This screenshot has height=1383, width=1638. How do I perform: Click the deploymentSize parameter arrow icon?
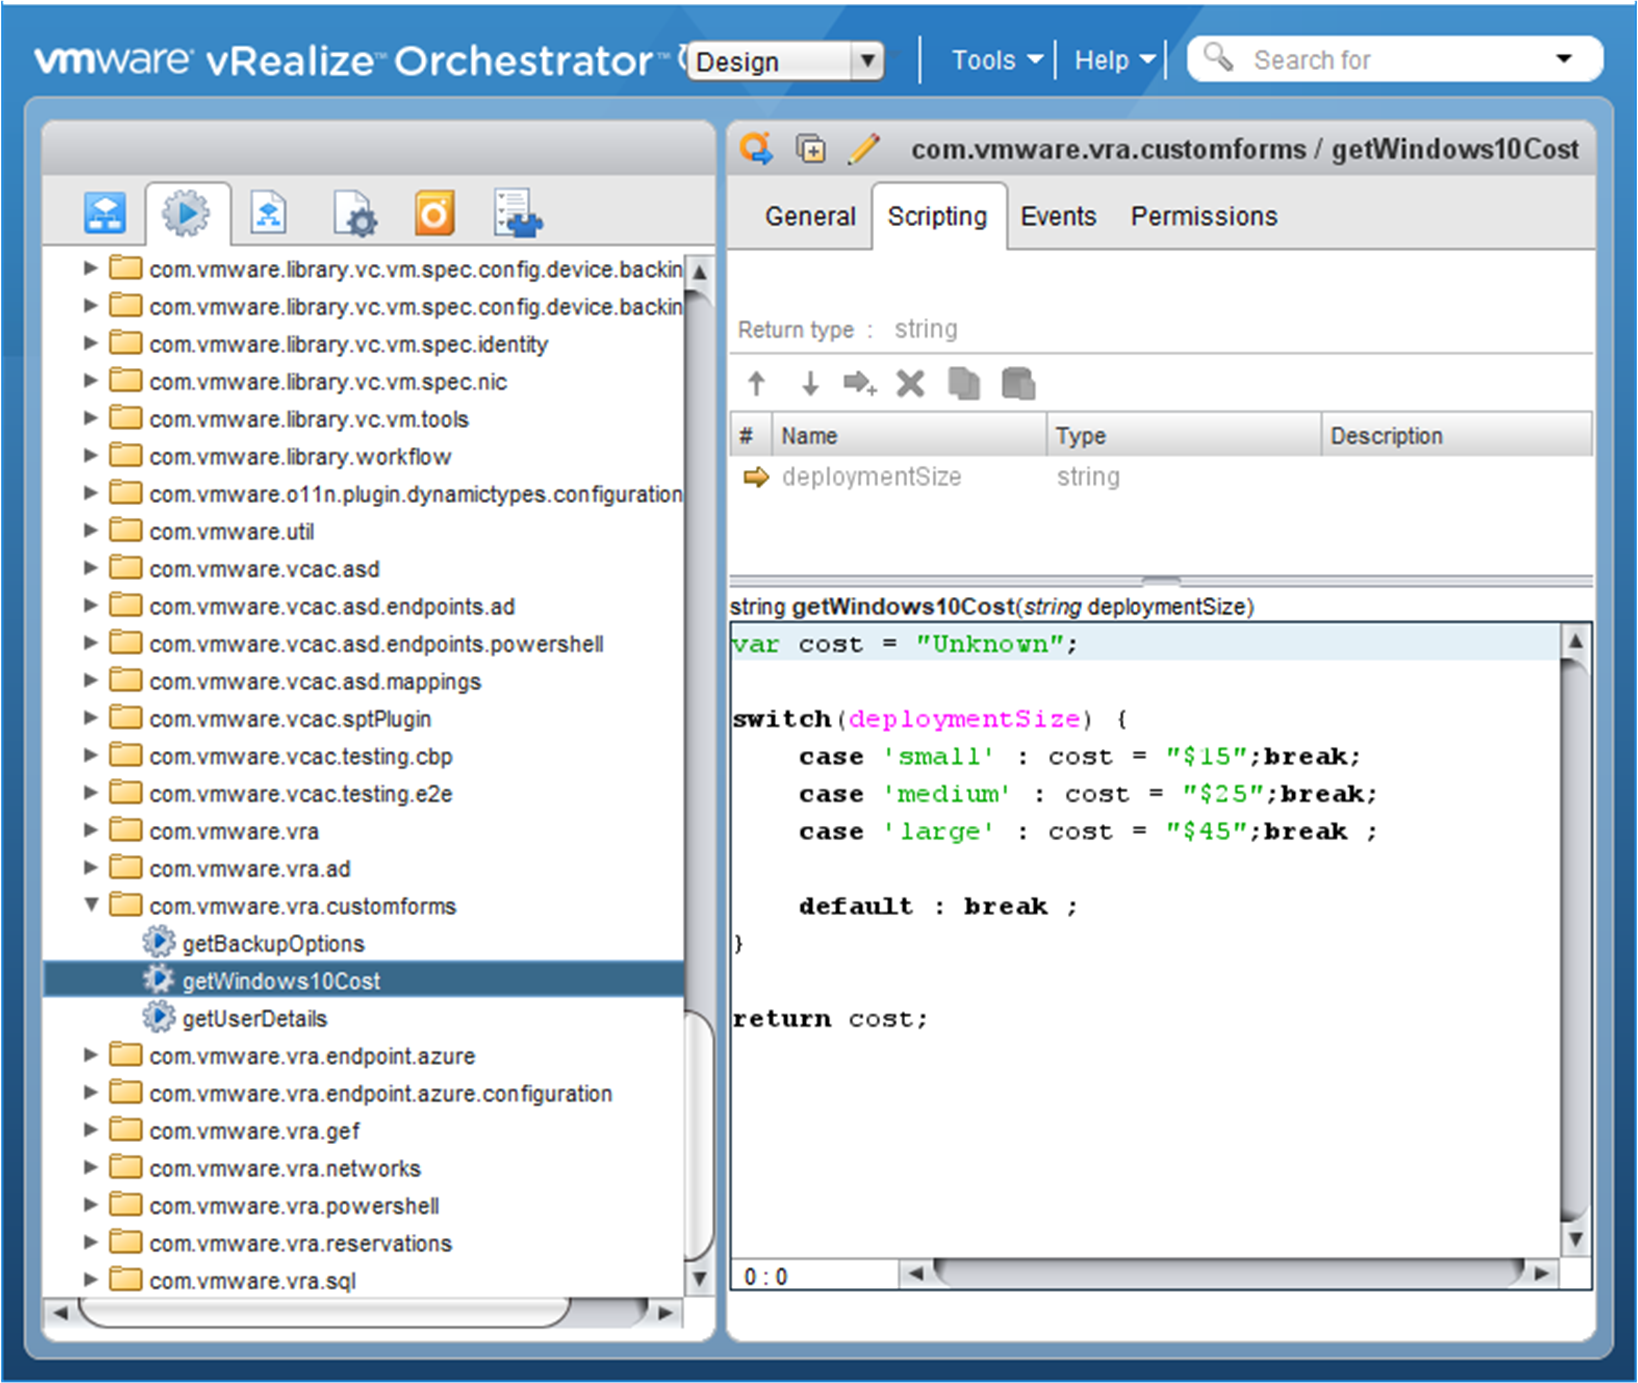[x=756, y=477]
